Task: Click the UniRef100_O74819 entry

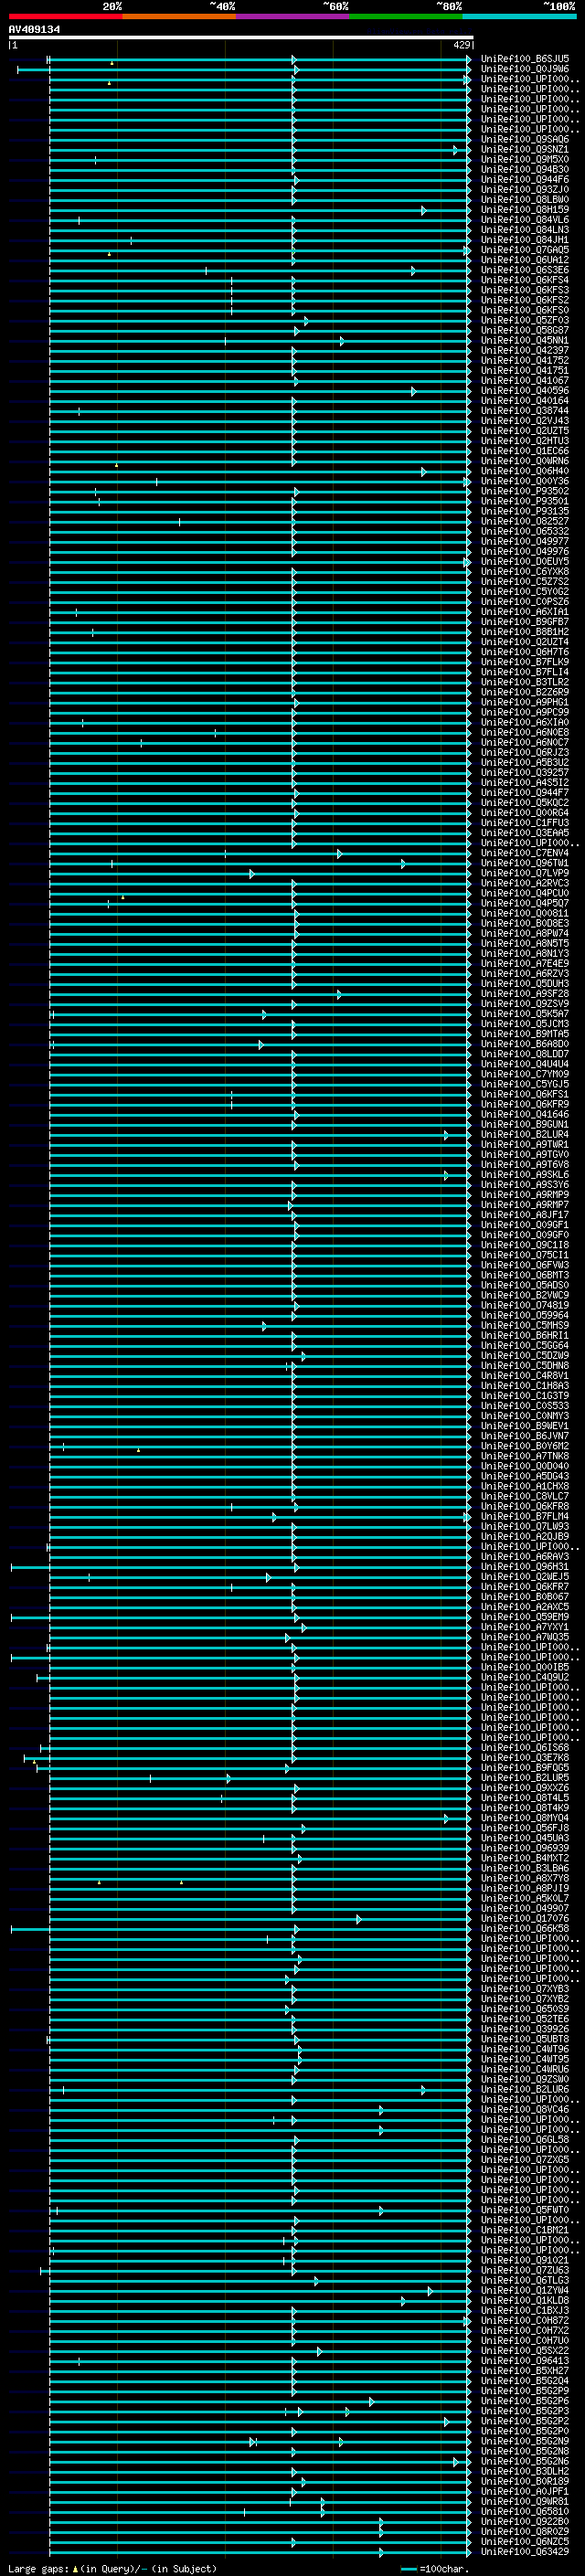Action: tap(525, 1305)
